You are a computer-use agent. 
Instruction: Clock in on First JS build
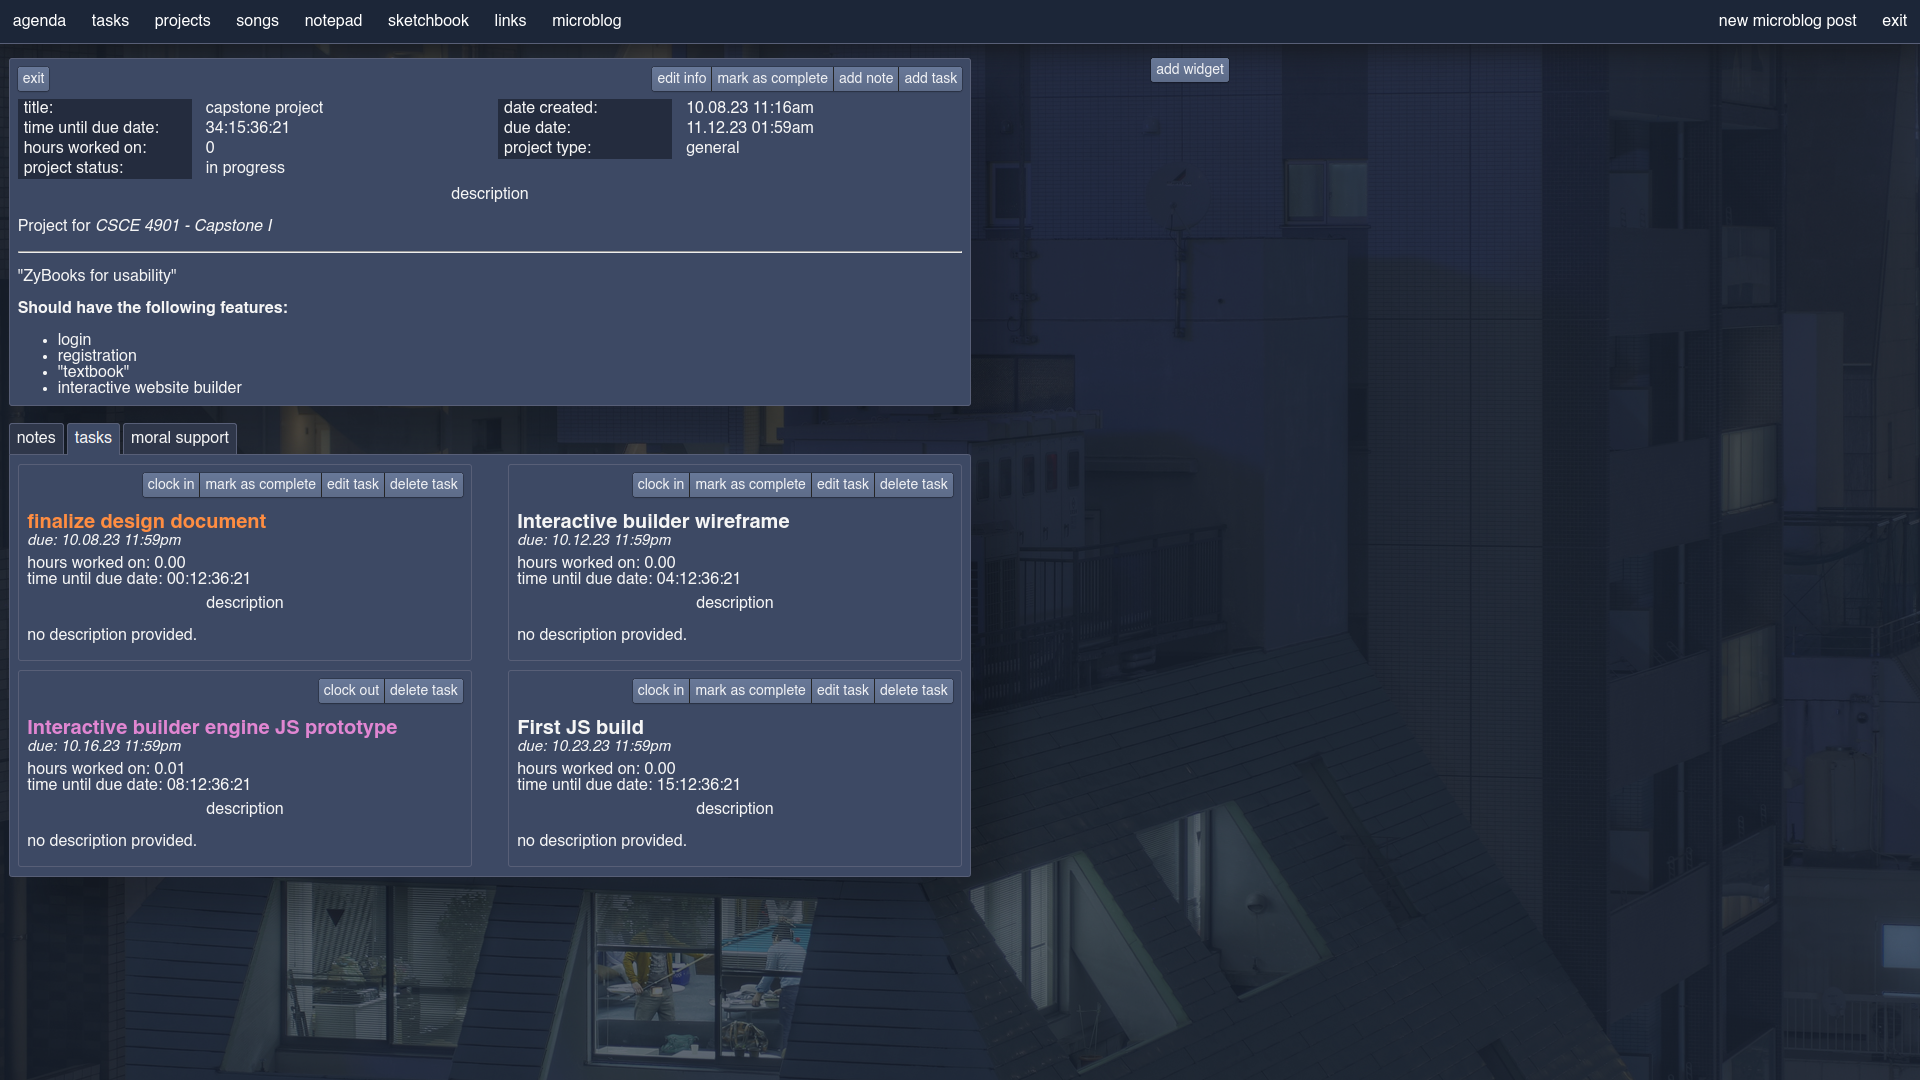click(x=661, y=691)
